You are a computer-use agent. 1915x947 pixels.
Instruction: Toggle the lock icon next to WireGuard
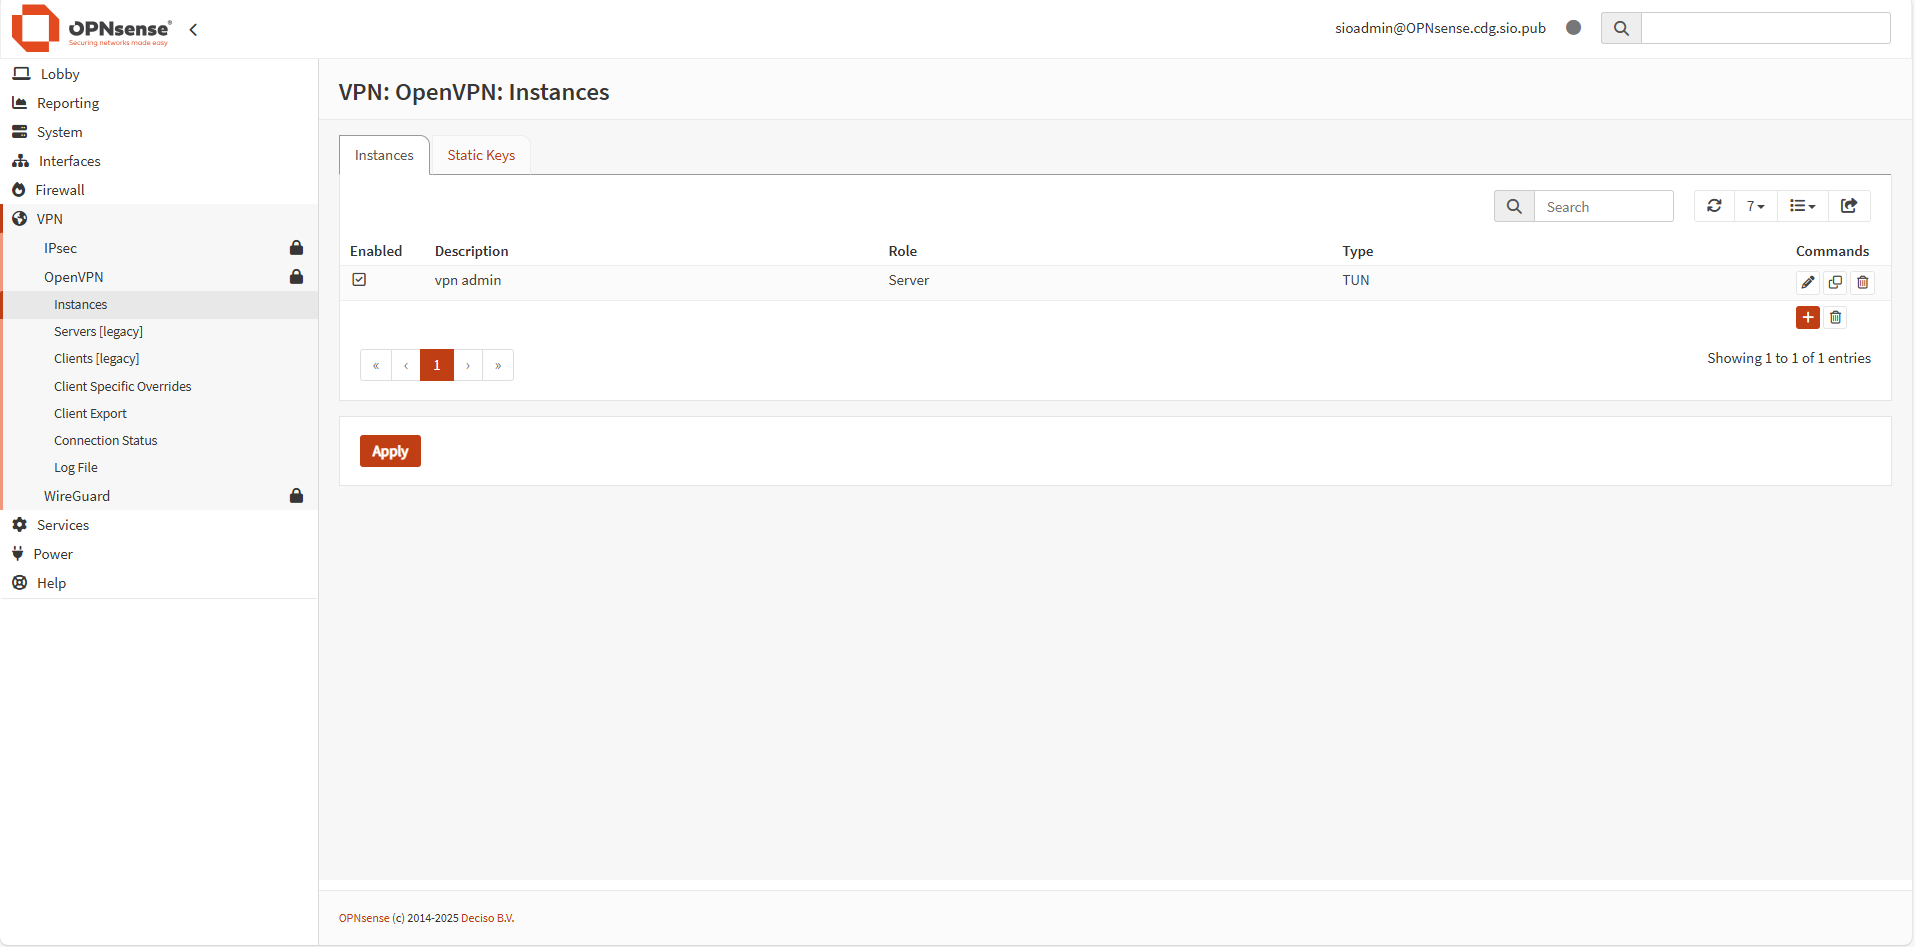tap(296, 495)
